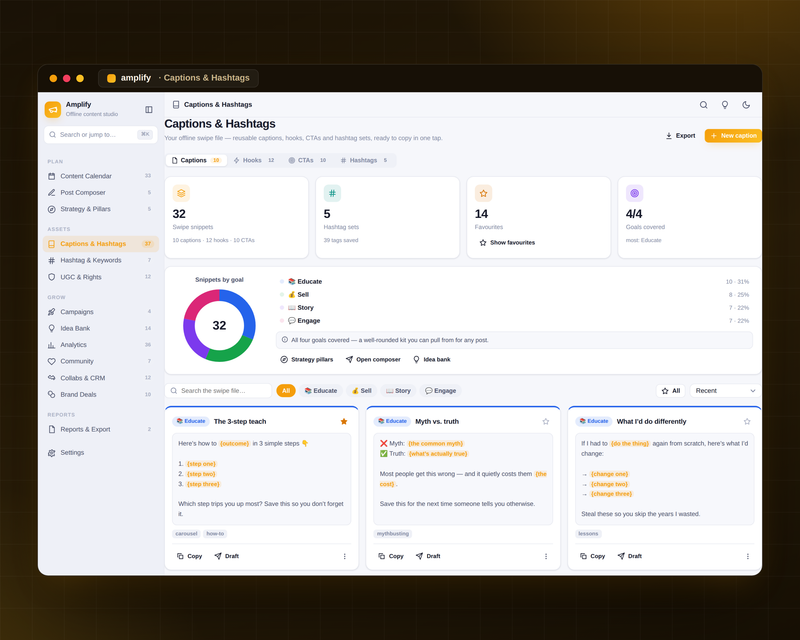This screenshot has width=800, height=640.
Task: Open Settings in sidebar
Action: (x=101, y=453)
